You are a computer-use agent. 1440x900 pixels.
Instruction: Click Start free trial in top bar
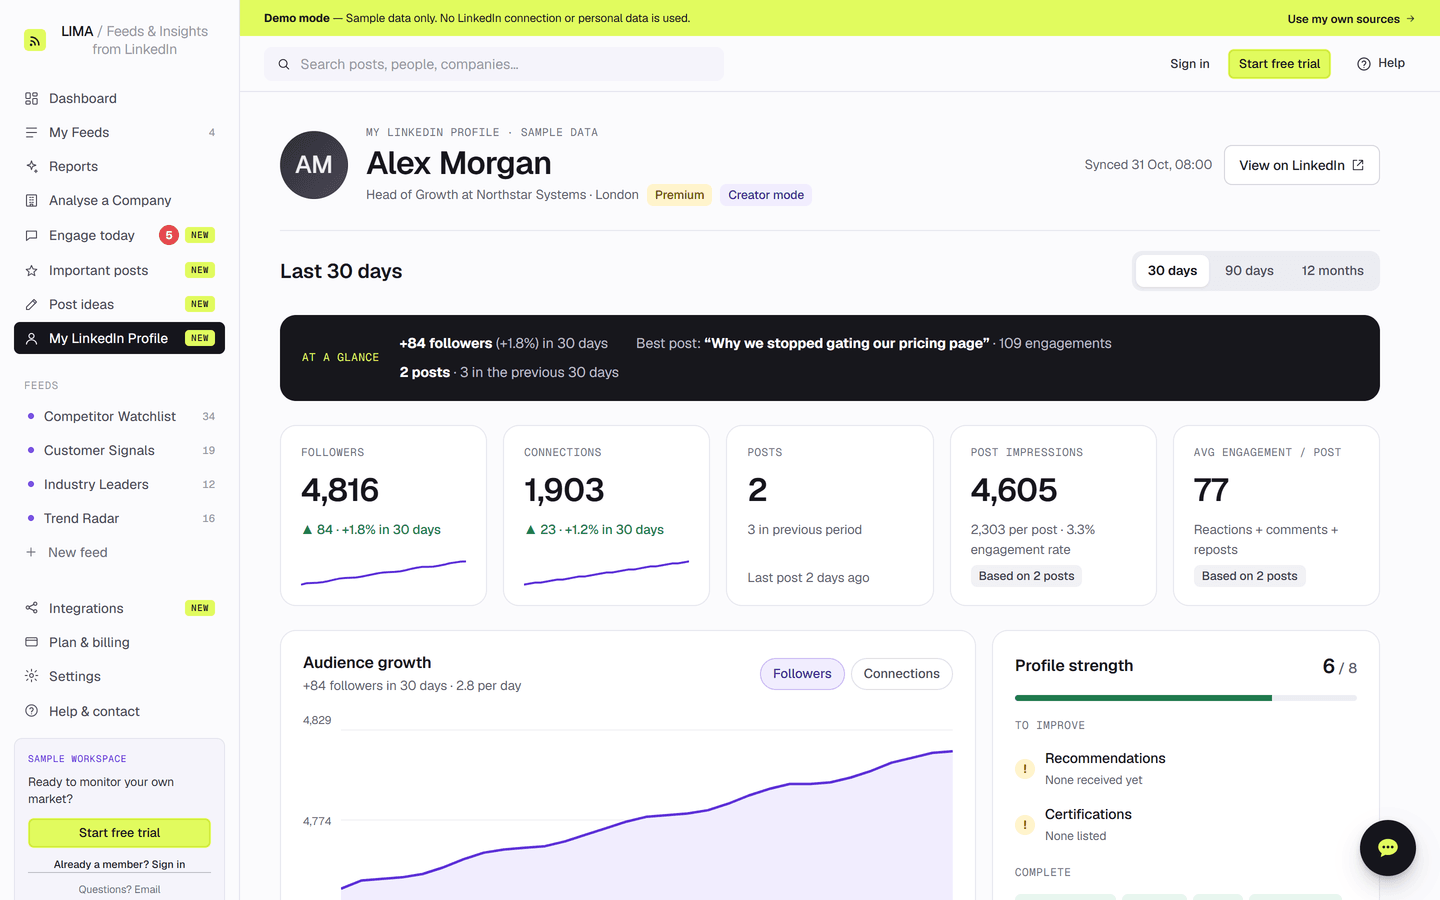[x=1279, y=64]
